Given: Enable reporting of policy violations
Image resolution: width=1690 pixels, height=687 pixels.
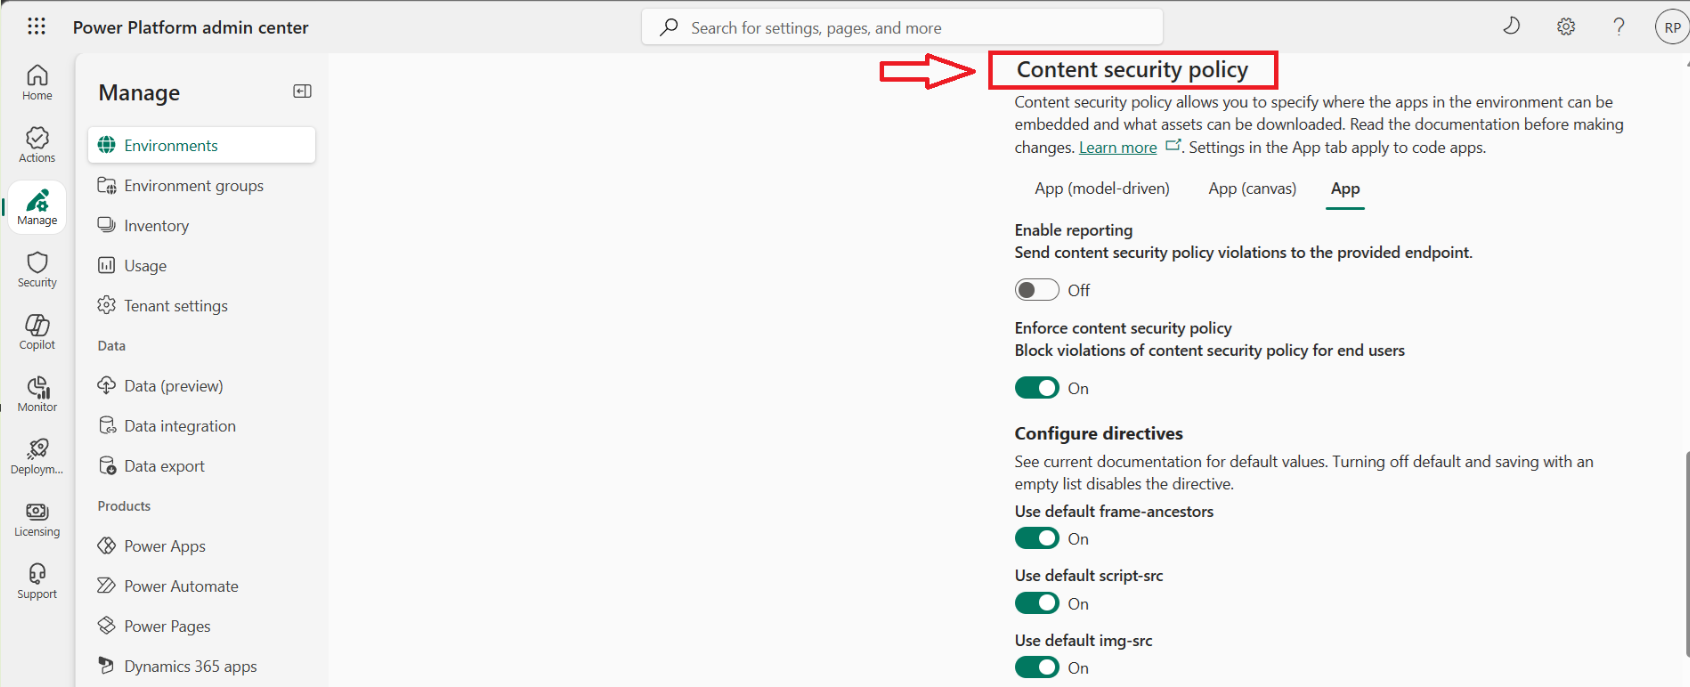Looking at the screenshot, I should 1037,289.
